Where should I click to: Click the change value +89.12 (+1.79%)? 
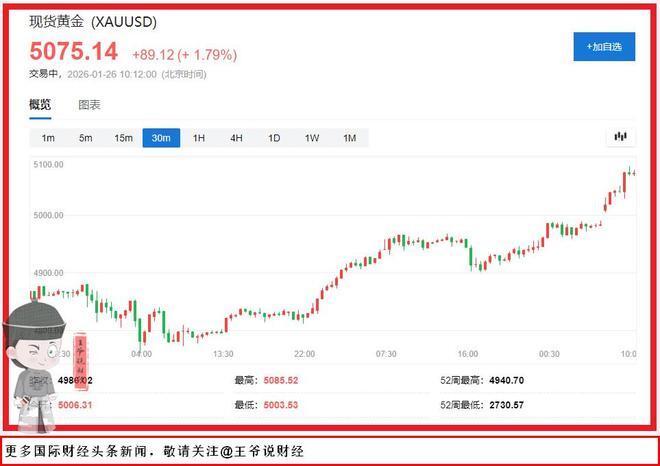[x=184, y=55]
